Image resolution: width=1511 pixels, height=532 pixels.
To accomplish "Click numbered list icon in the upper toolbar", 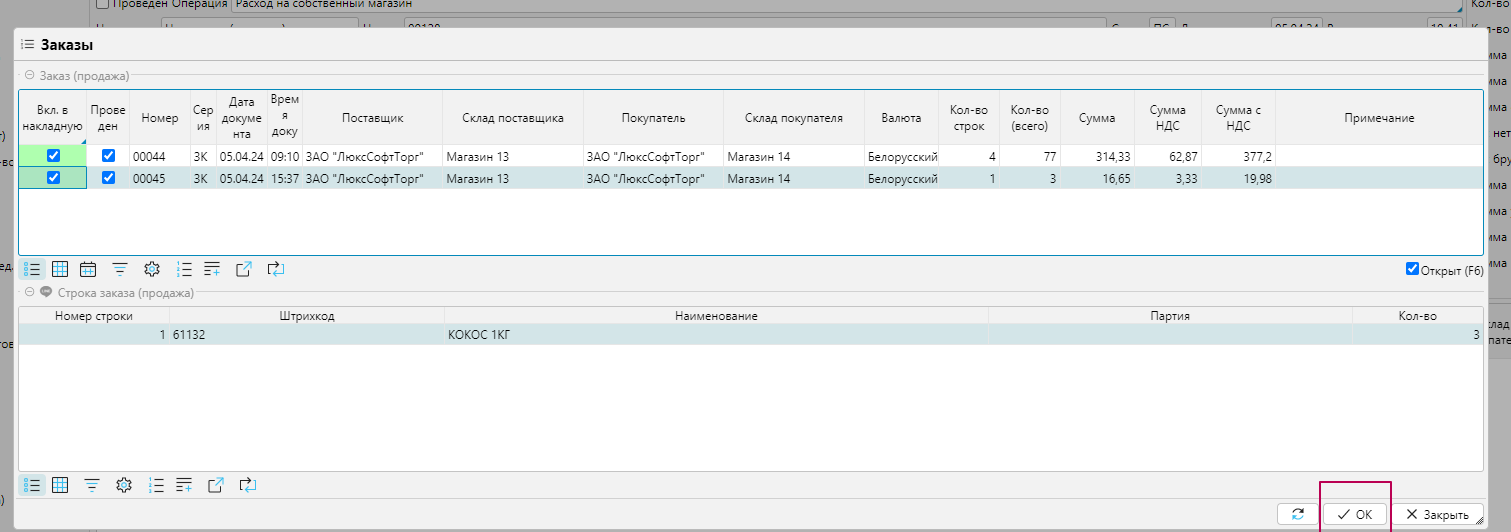I will tap(184, 269).
